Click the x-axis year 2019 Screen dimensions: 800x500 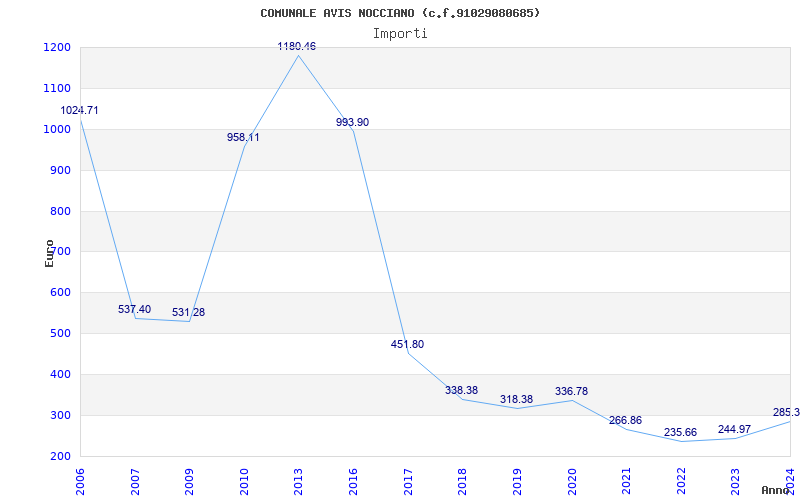pos(517,481)
